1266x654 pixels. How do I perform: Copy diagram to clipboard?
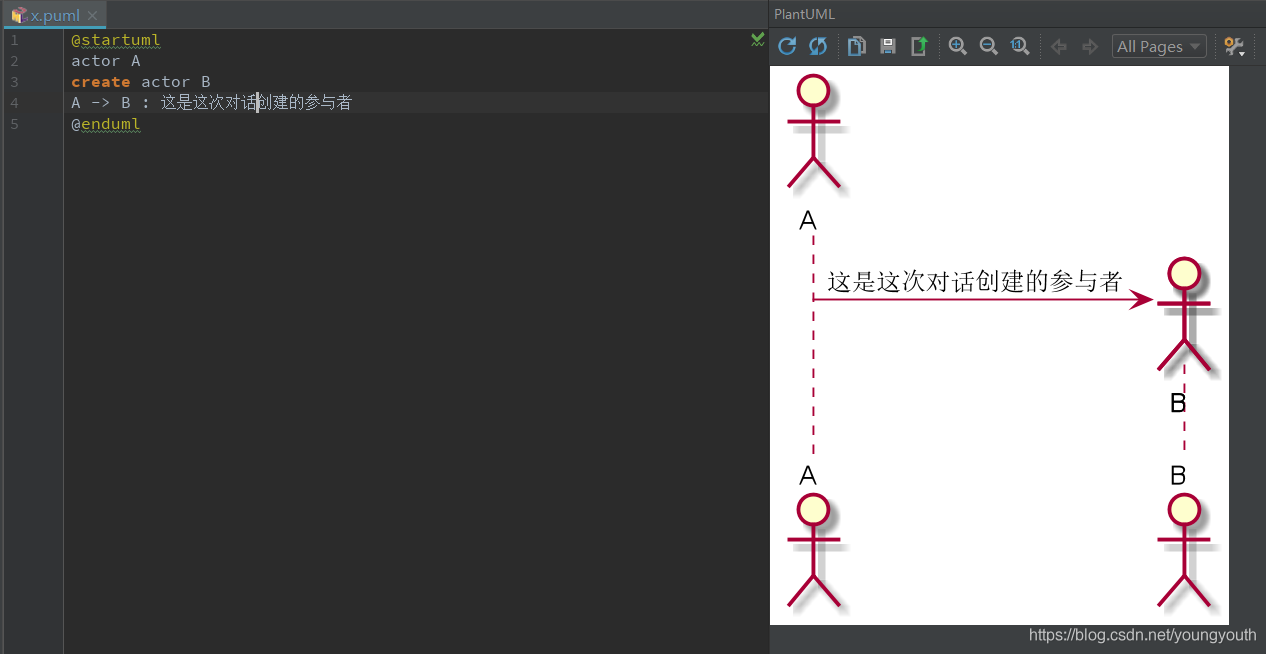(857, 46)
